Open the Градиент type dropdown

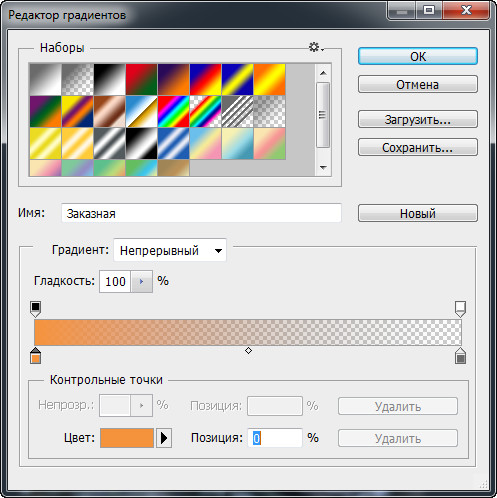[170, 250]
